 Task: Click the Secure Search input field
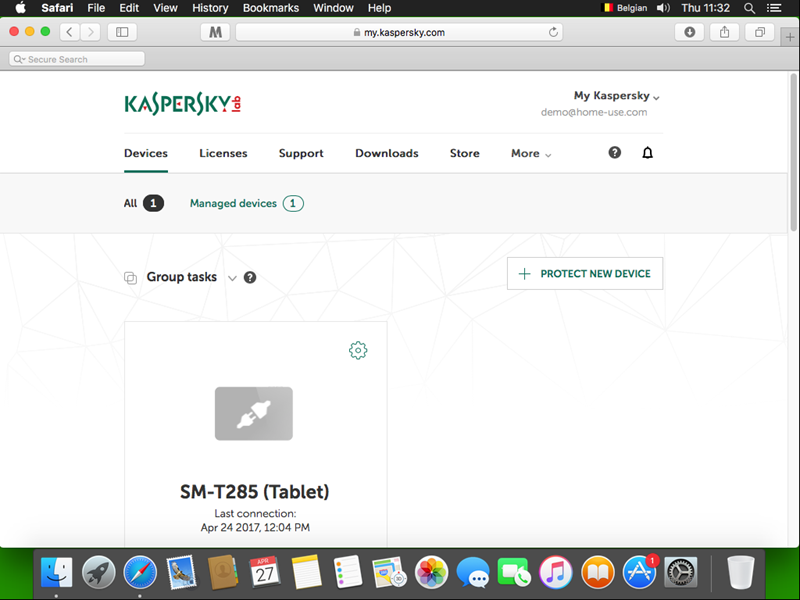(x=77, y=59)
